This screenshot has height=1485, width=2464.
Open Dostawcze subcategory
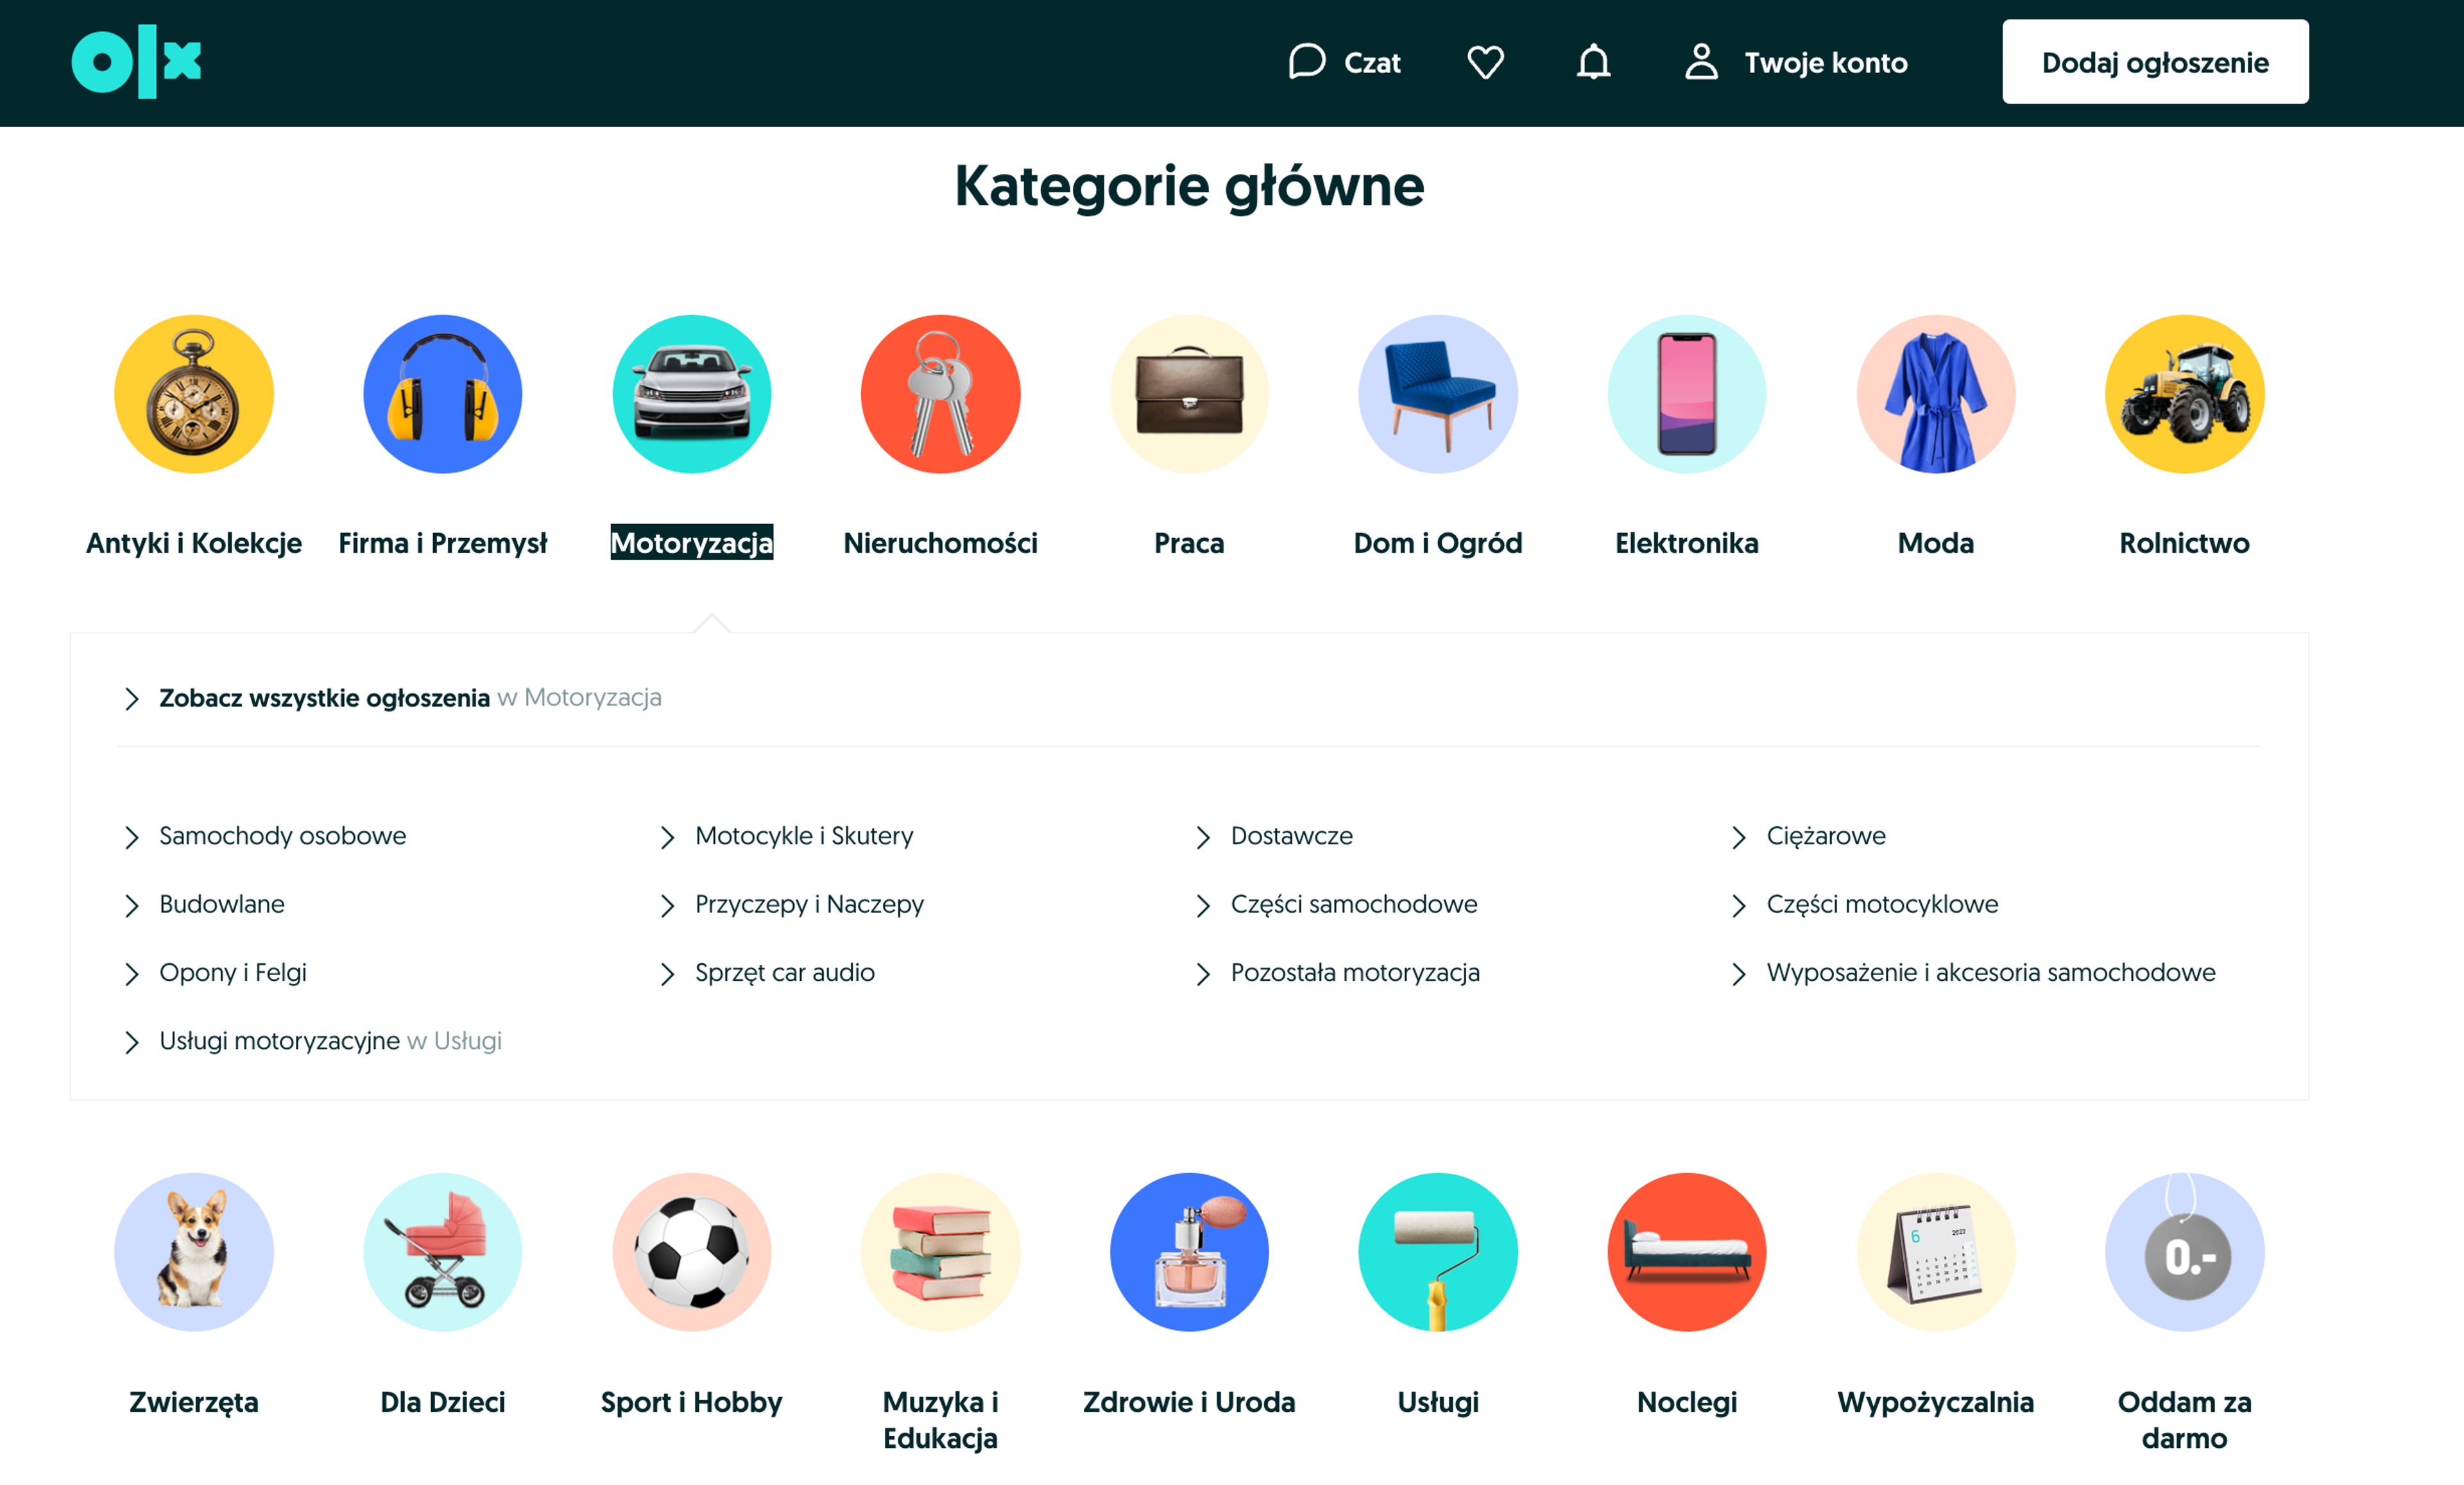tap(1292, 836)
